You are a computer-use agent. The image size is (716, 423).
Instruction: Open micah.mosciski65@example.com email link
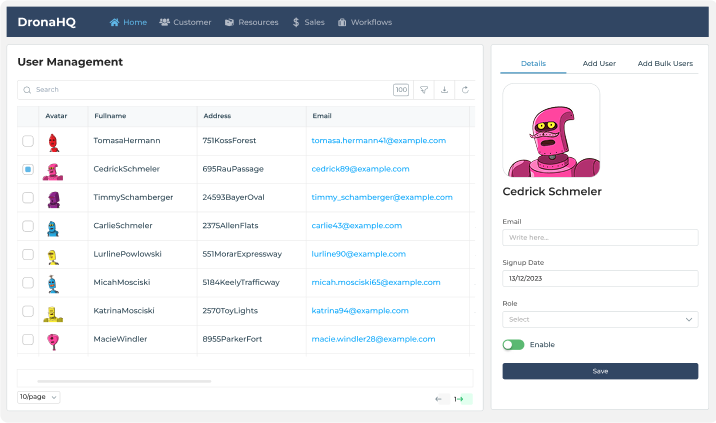tap(376, 282)
